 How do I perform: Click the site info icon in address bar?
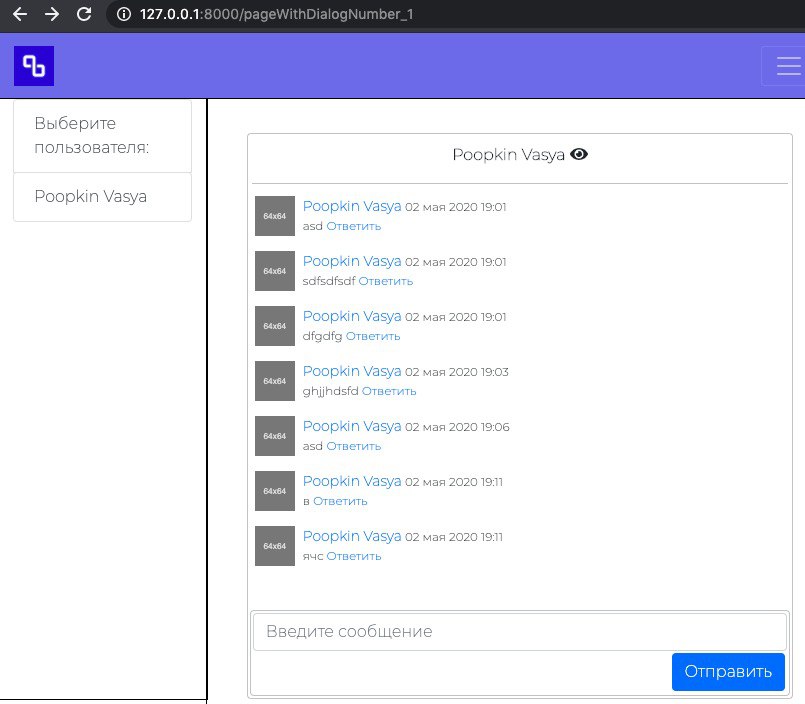124,14
